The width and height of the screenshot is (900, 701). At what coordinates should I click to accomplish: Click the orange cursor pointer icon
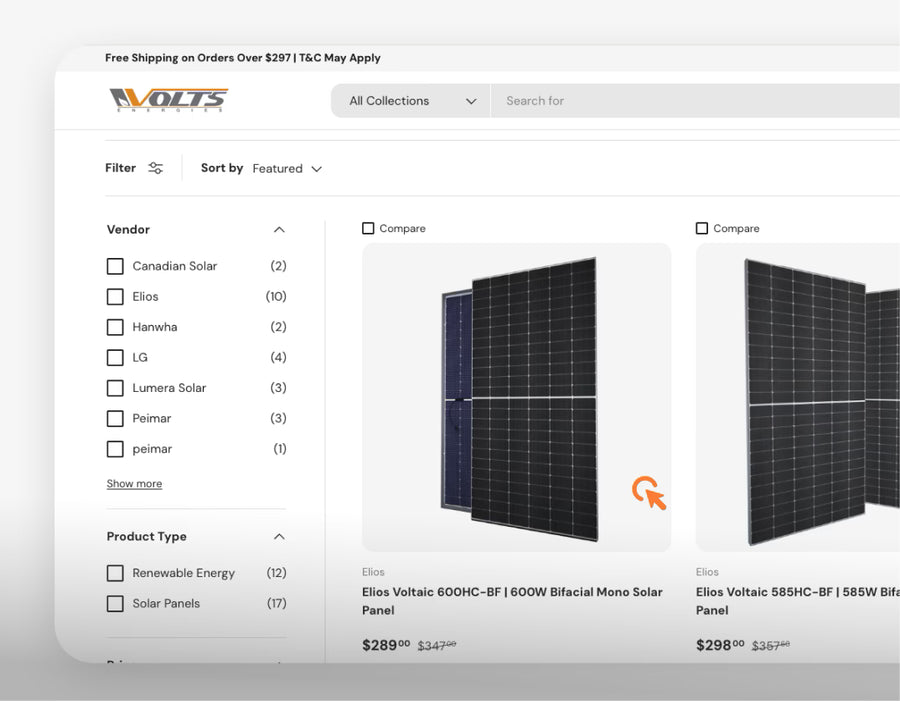coord(648,493)
